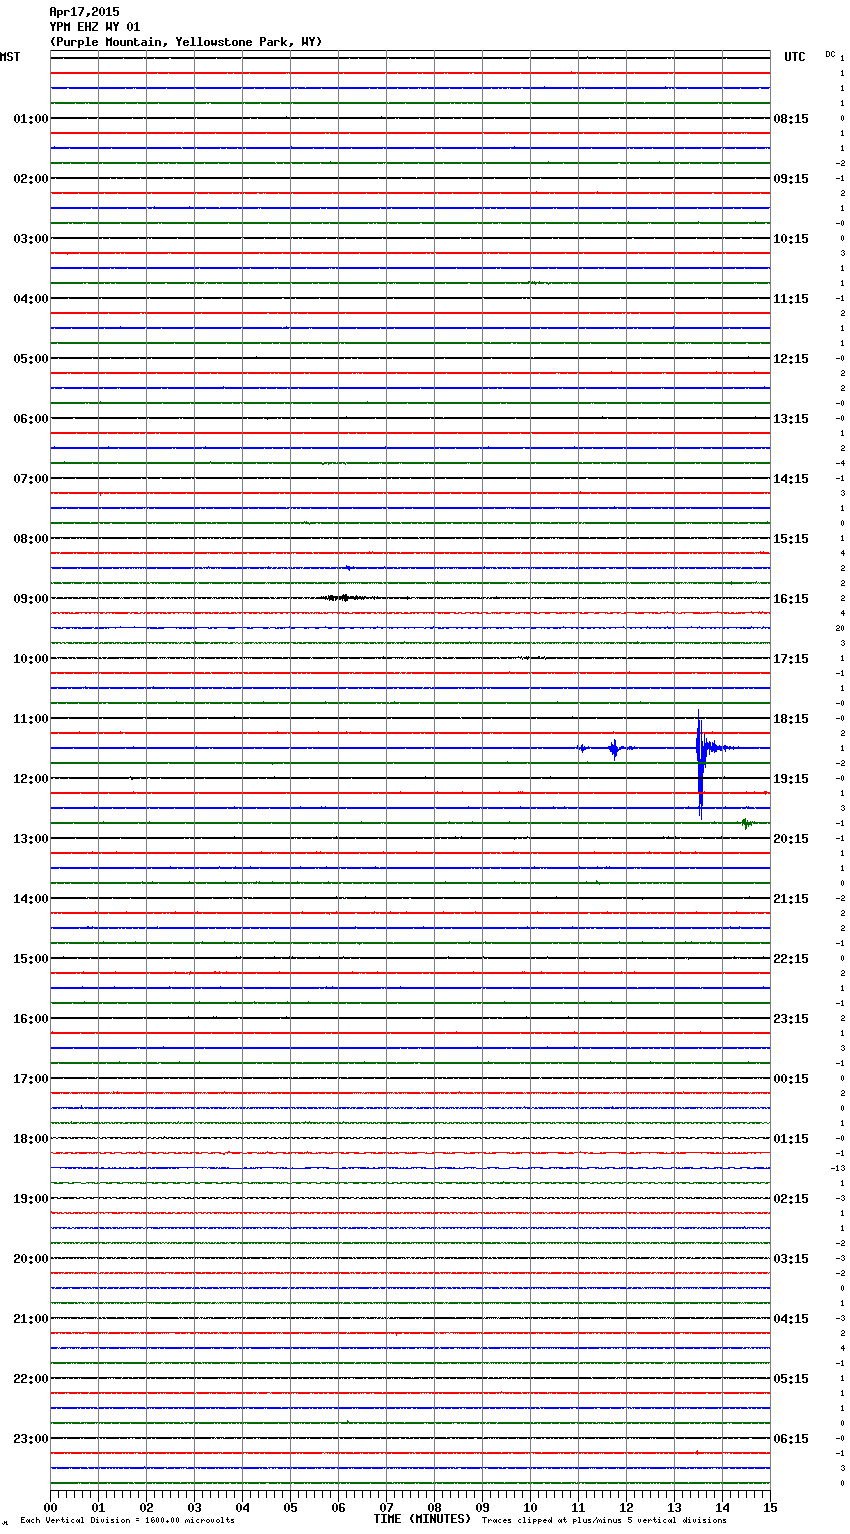Click the 'TIME (MINUTES)' axis title
Viewport: 850px width, 1534px height.
(422, 1519)
